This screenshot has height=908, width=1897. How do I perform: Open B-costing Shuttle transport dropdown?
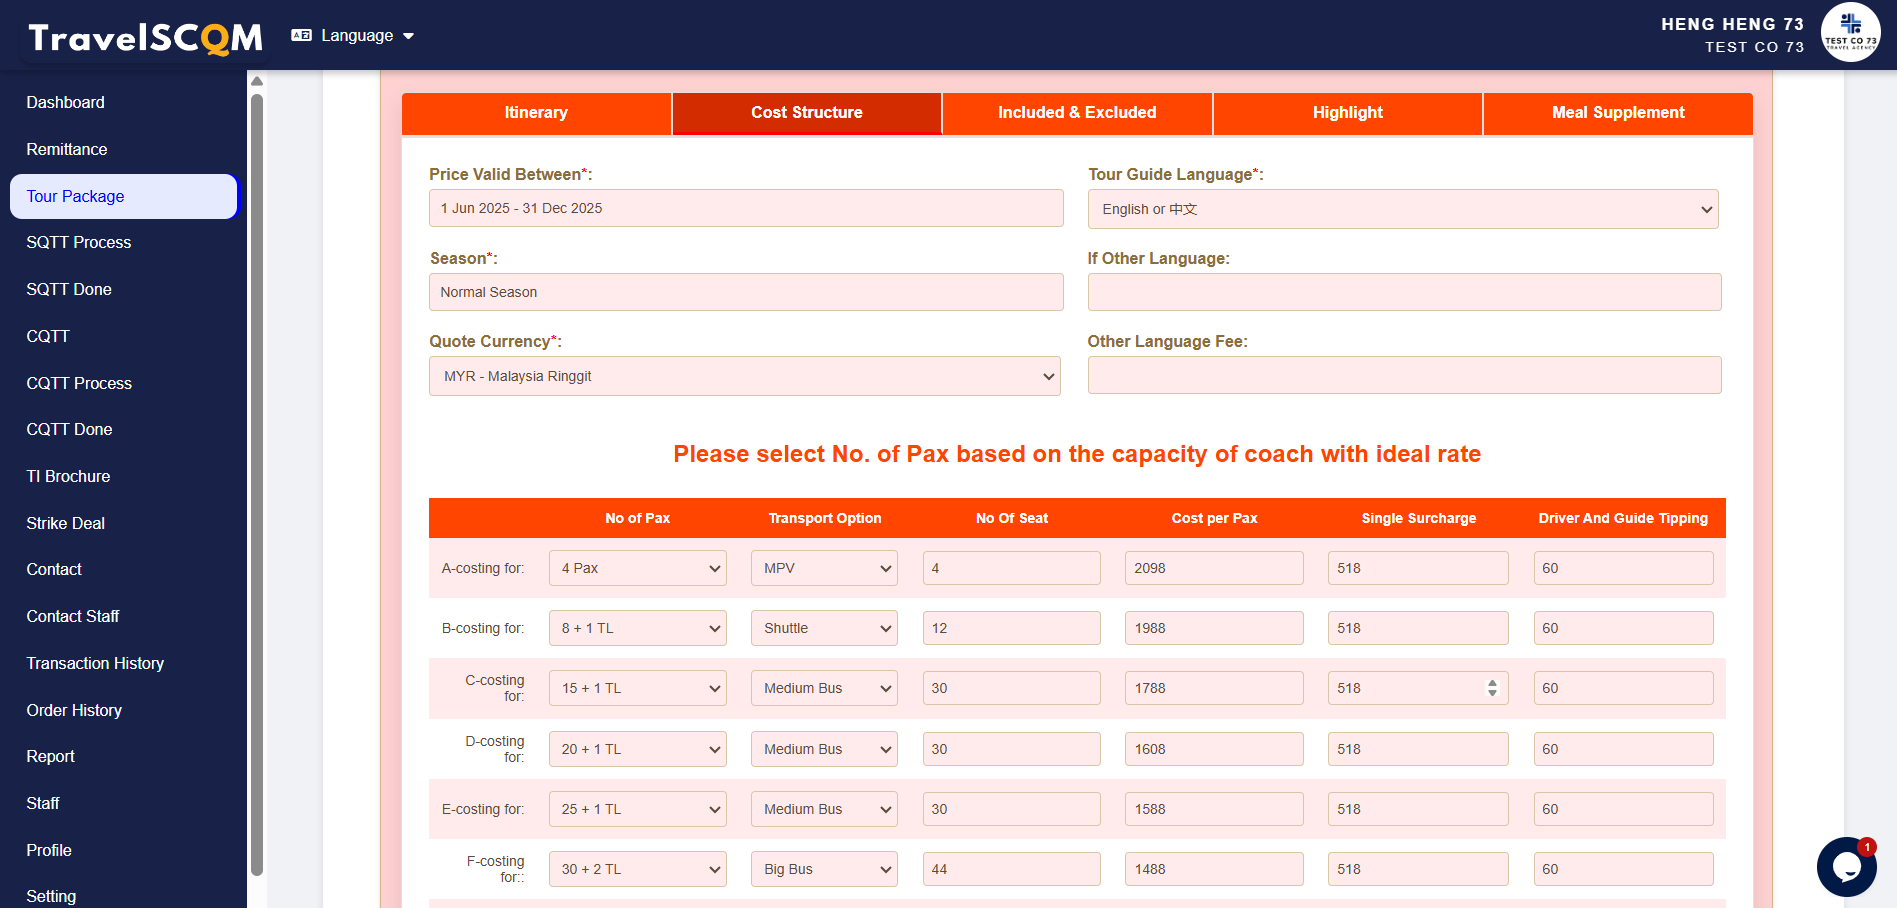click(824, 628)
